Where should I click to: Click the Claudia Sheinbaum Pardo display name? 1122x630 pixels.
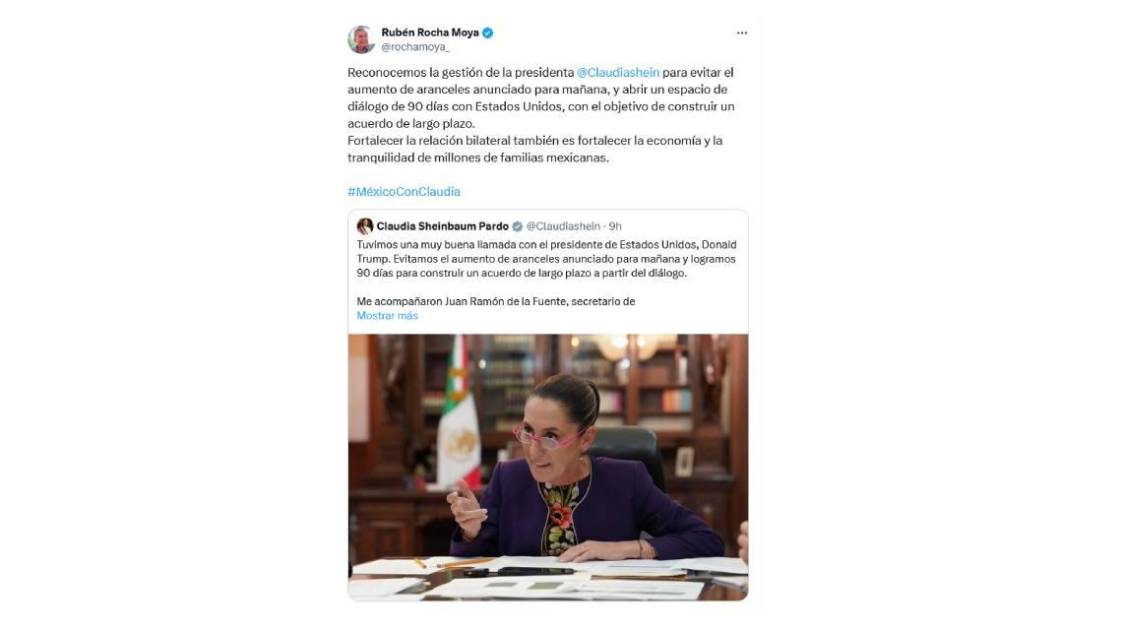pyautogui.click(x=442, y=226)
